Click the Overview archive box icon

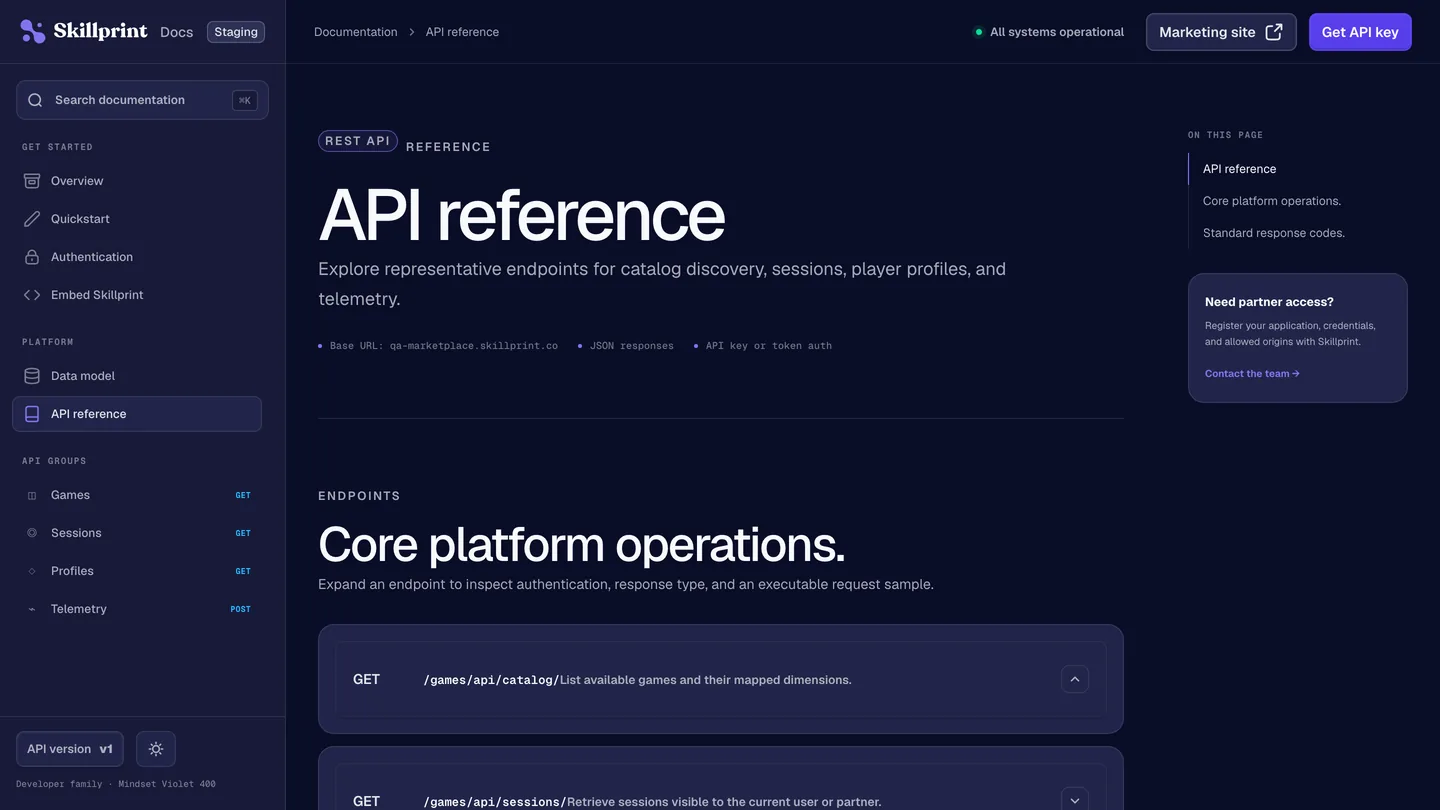coord(32,181)
